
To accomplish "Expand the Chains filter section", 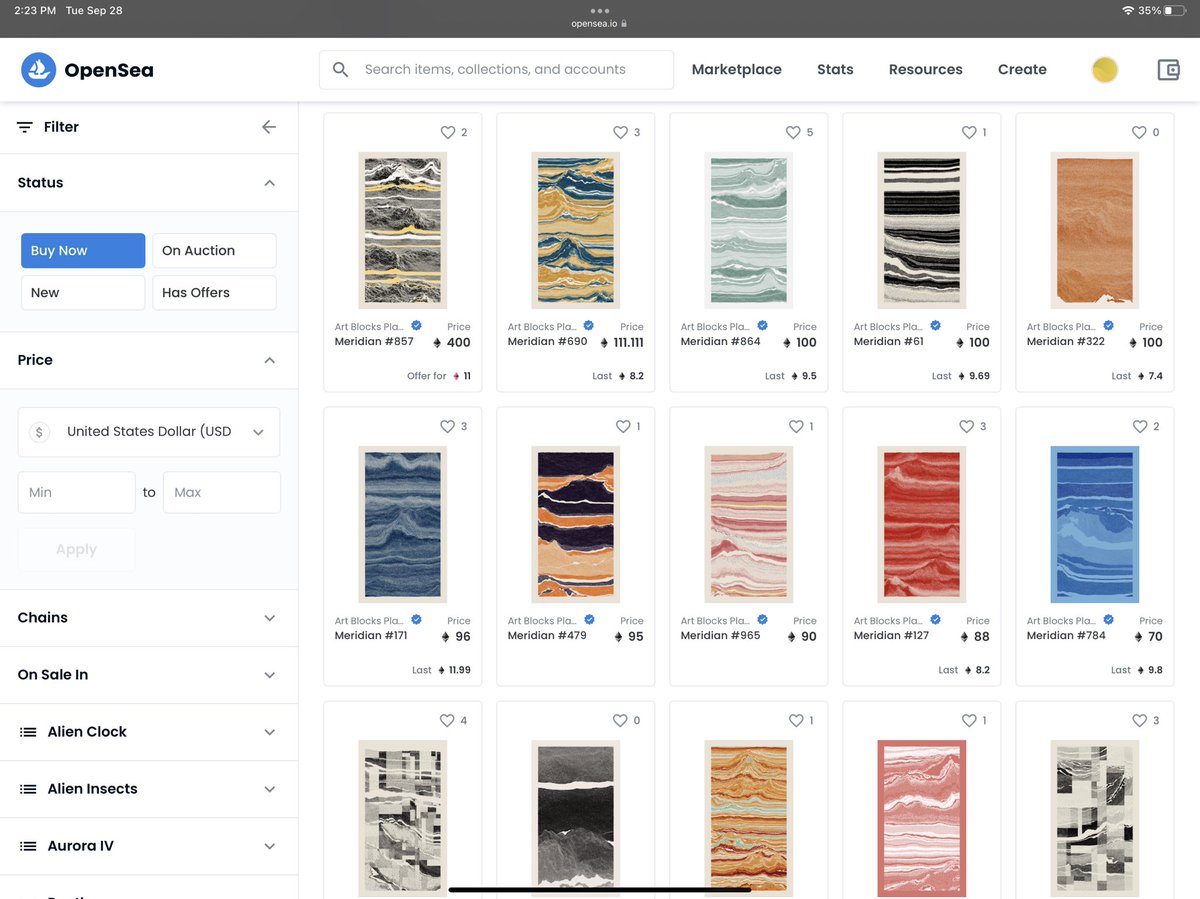I will coord(149,618).
